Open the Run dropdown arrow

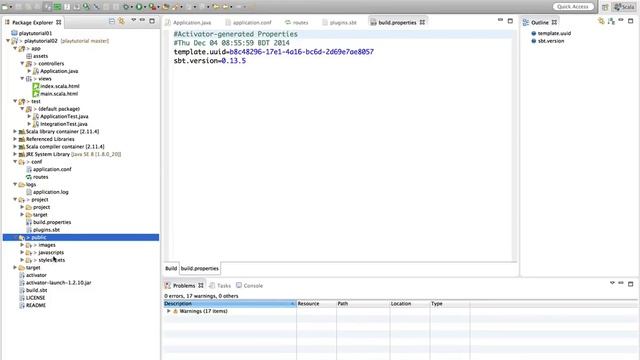point(144,7)
